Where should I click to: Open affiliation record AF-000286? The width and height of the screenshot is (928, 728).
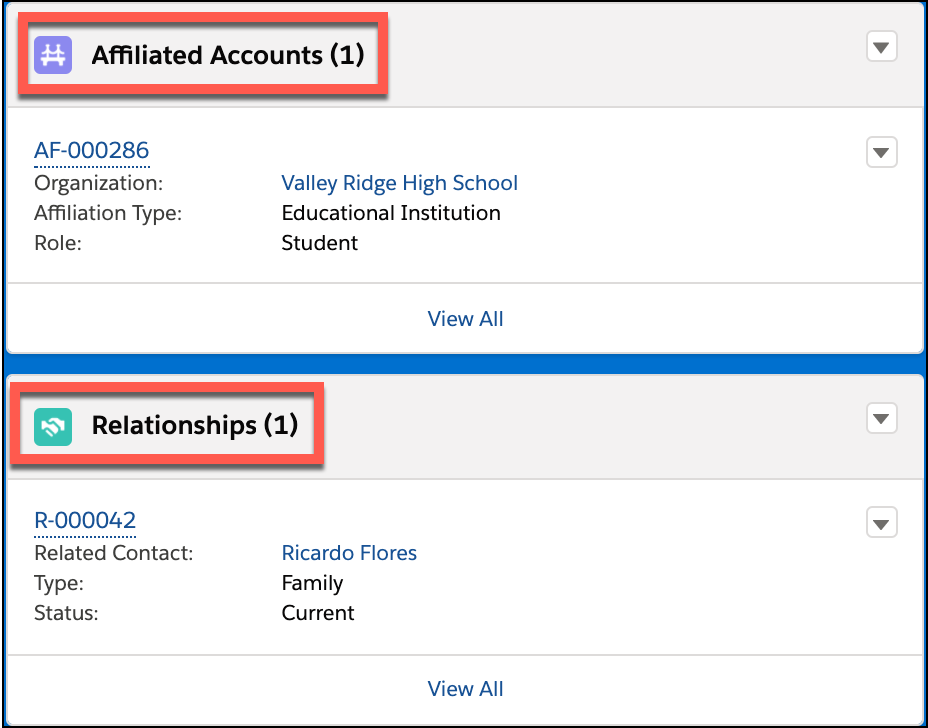(x=92, y=150)
